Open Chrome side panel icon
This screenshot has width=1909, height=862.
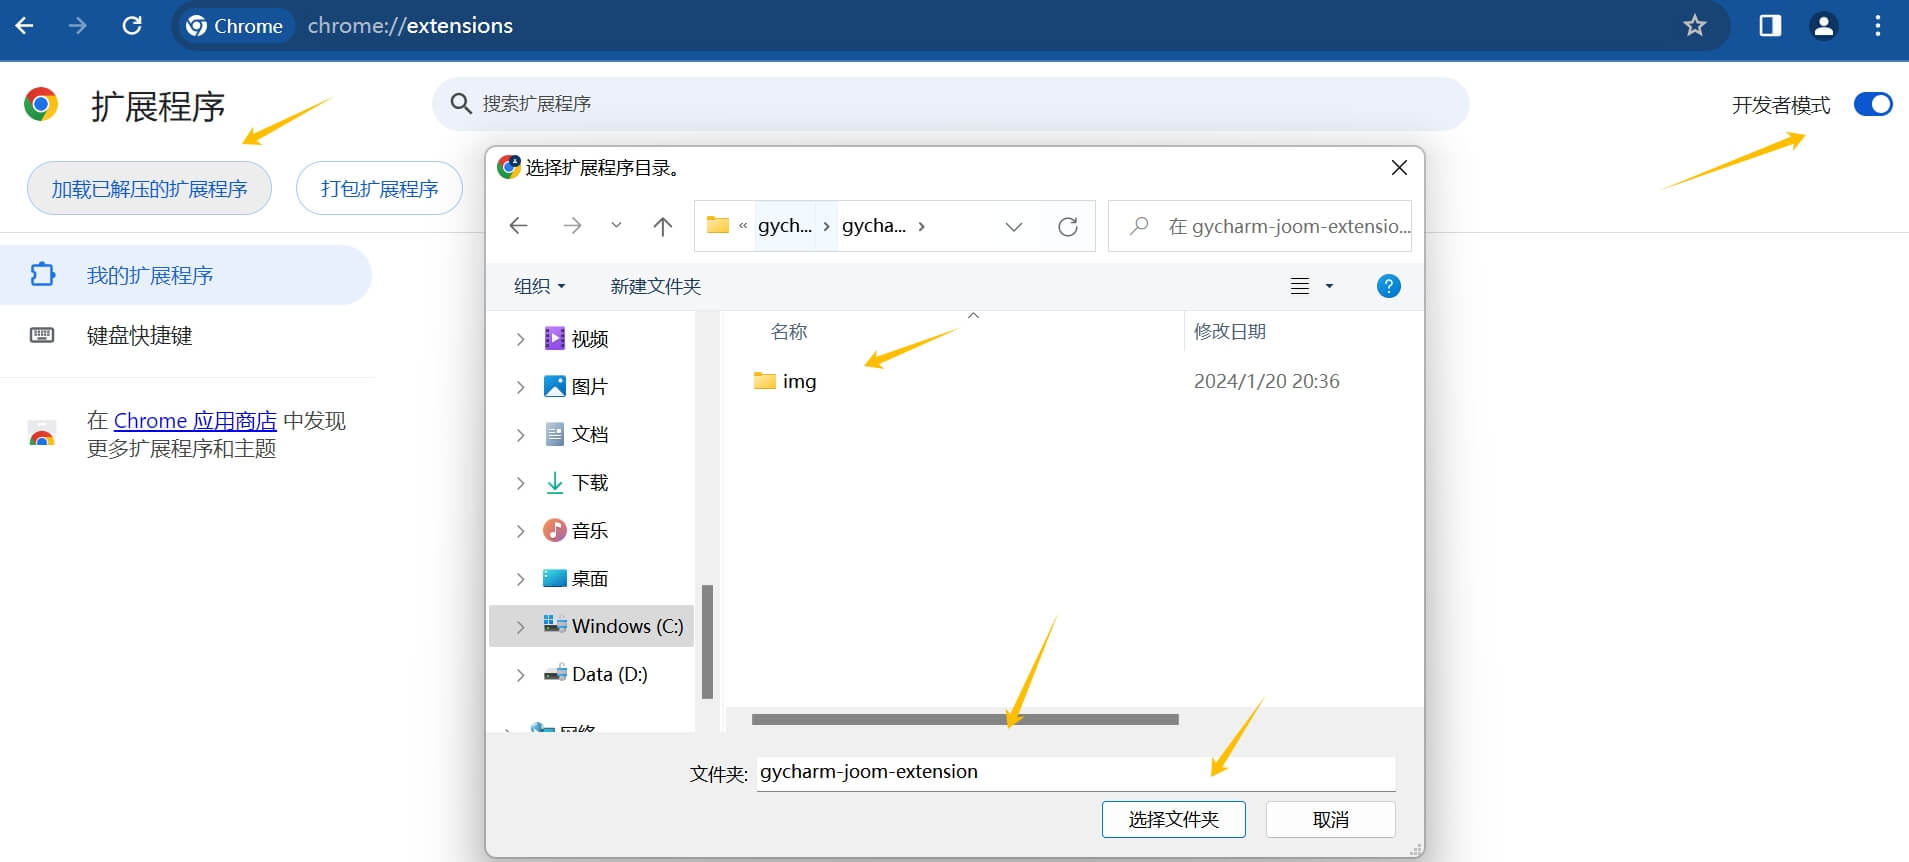1770,26
